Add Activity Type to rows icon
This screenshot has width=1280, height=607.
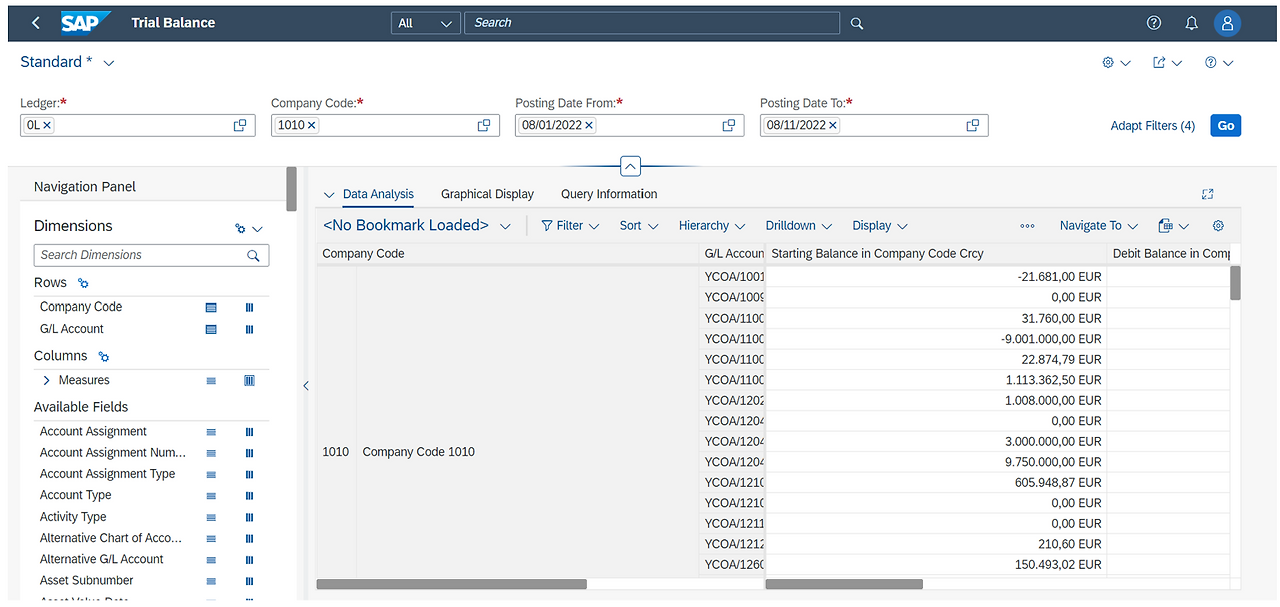tap(211, 517)
